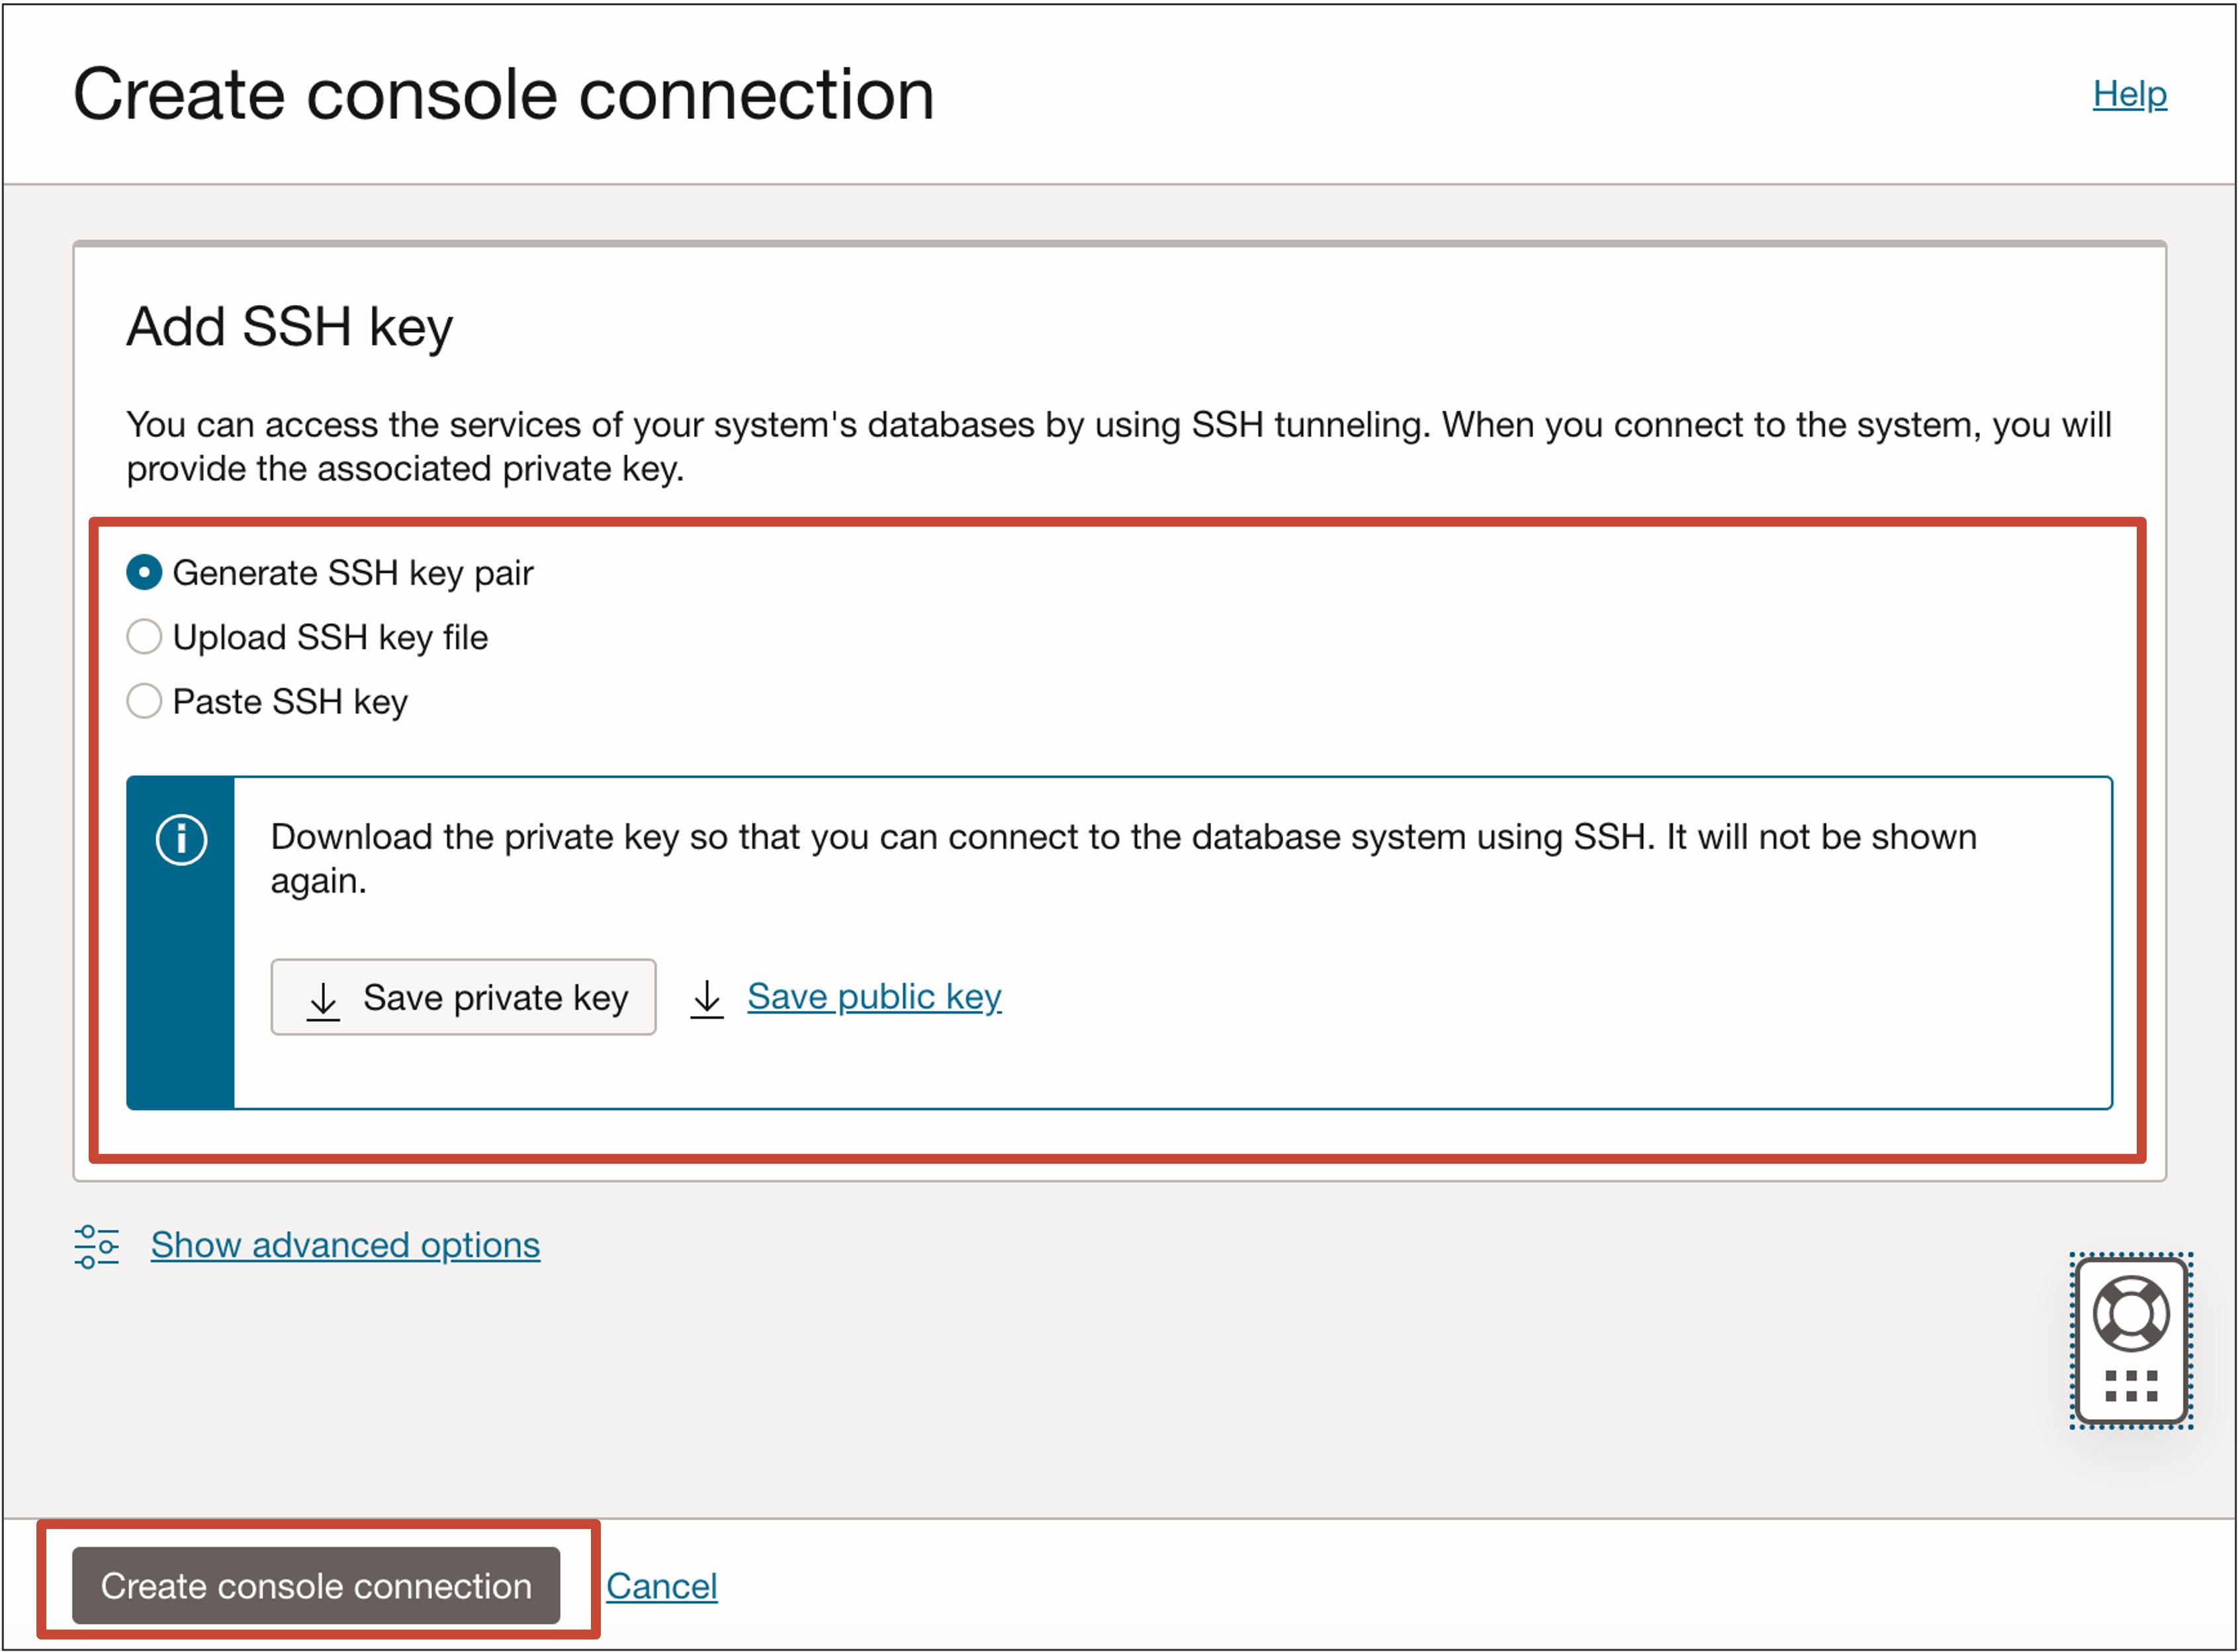
Task: Choose the Paste SSH key radio button
Action: (145, 701)
